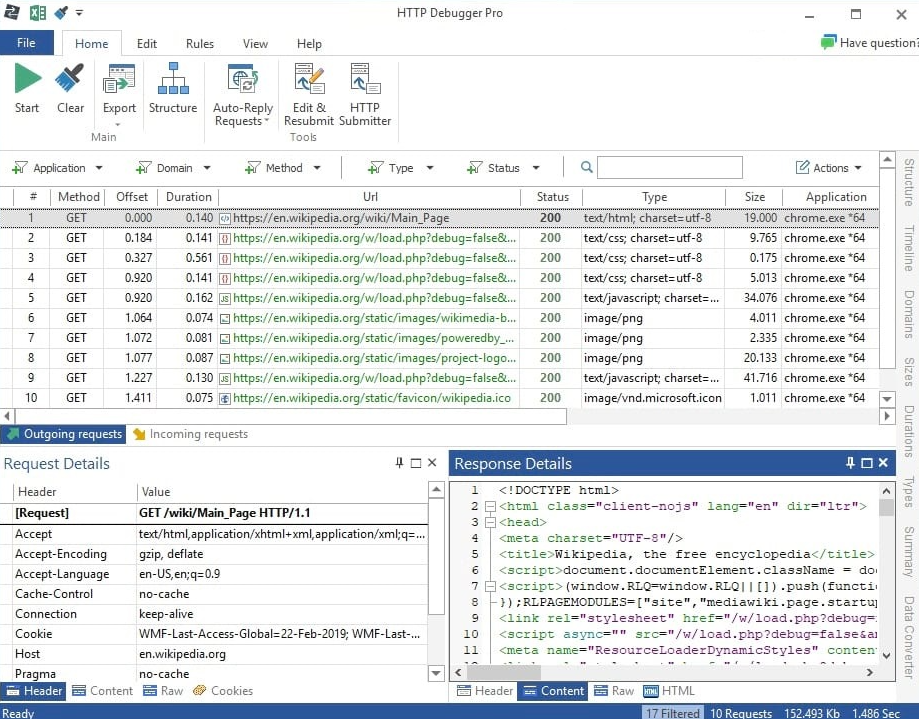
Task: Open the Structure diagram tool
Action: click(173, 80)
